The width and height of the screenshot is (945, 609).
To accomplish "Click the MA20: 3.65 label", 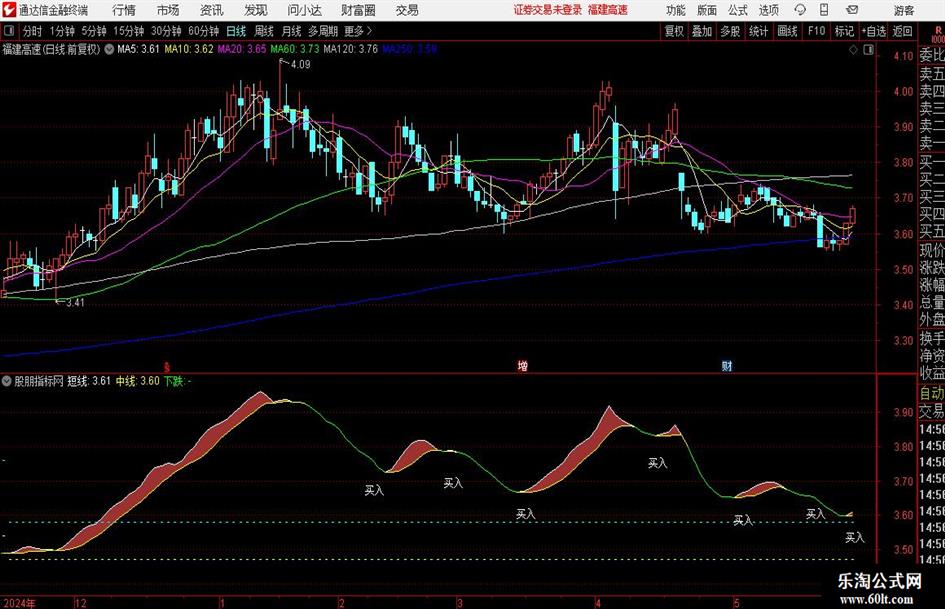I will pos(242,49).
